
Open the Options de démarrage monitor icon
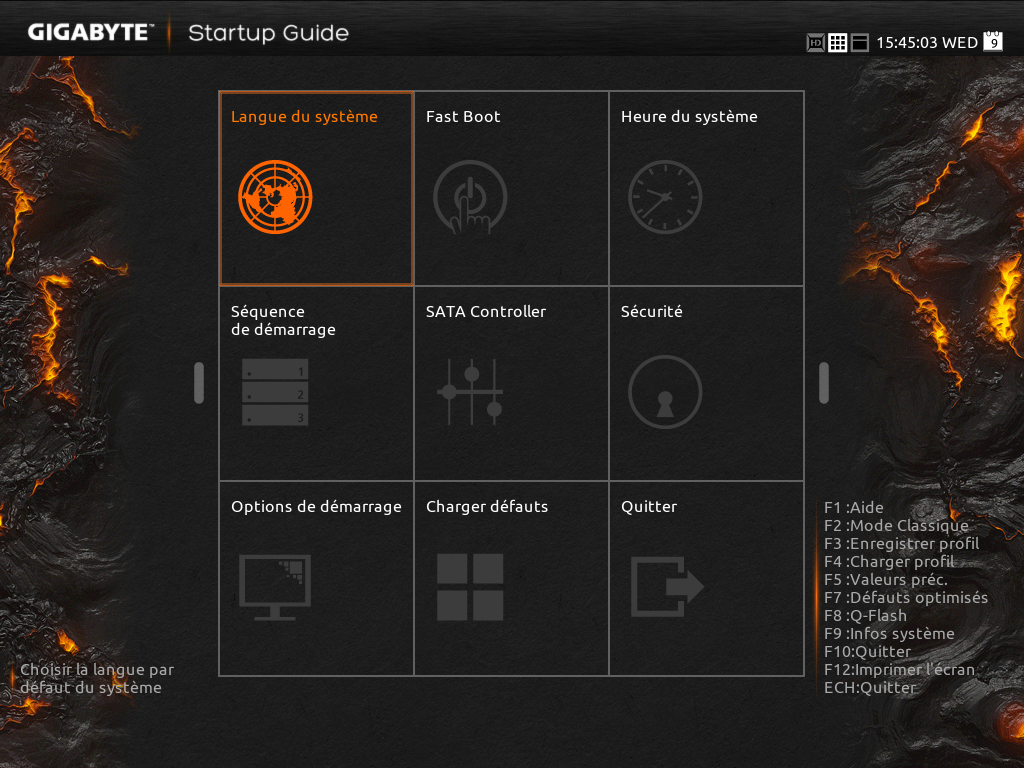(x=275, y=586)
